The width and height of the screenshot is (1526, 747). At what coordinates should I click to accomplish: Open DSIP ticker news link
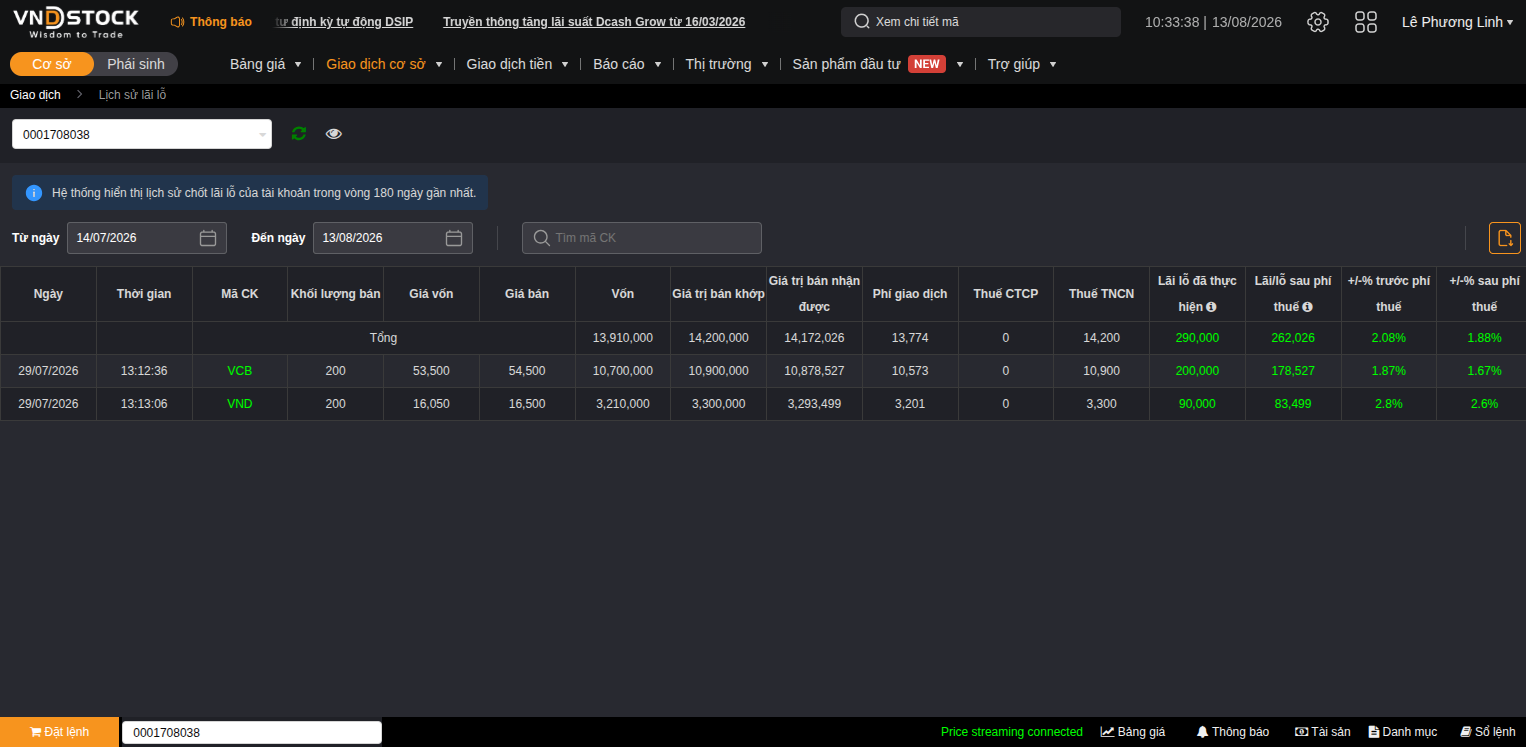point(344,22)
